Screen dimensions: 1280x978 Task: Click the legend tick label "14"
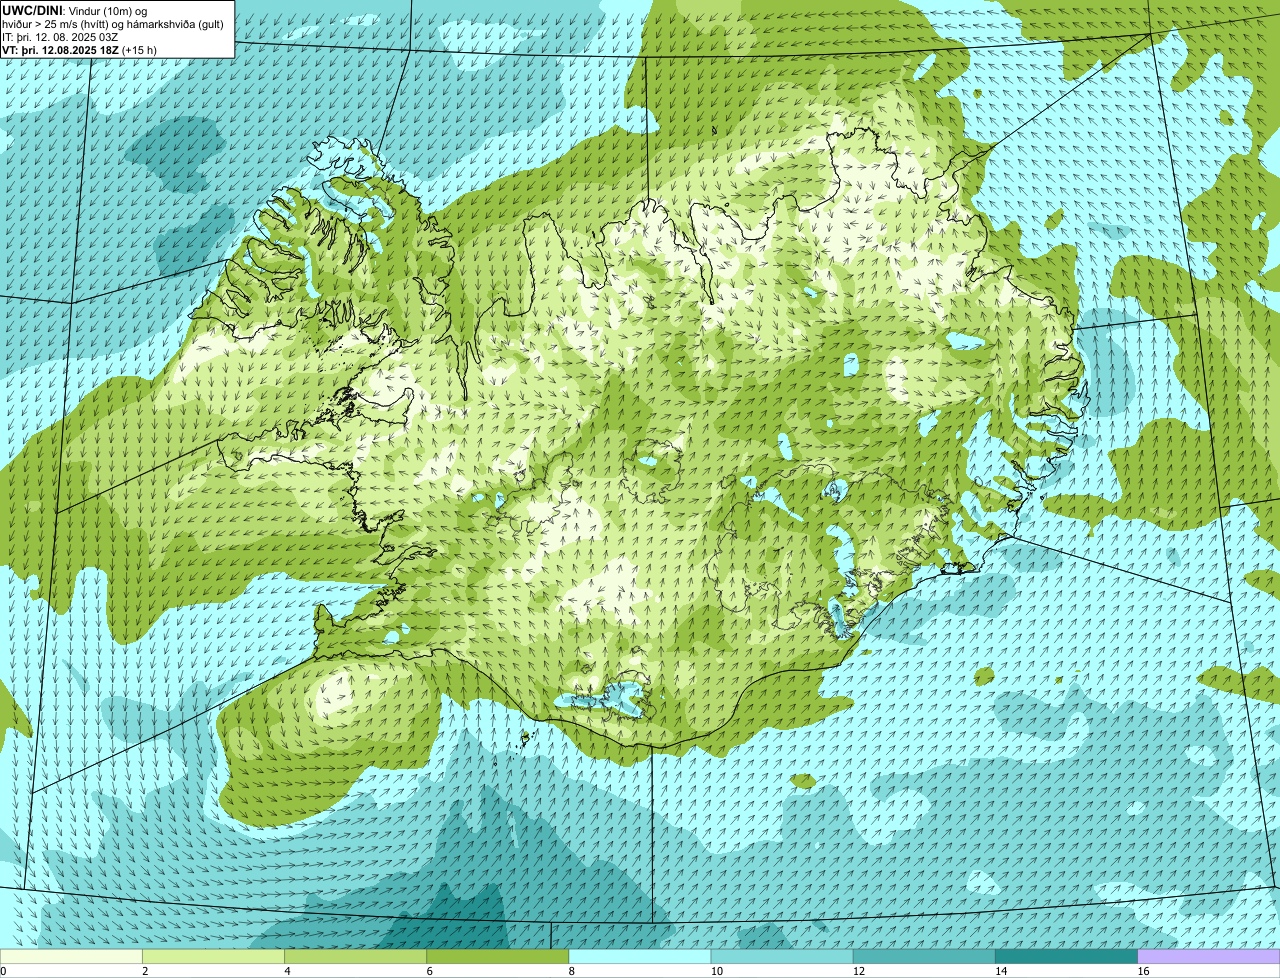pos(1001,971)
